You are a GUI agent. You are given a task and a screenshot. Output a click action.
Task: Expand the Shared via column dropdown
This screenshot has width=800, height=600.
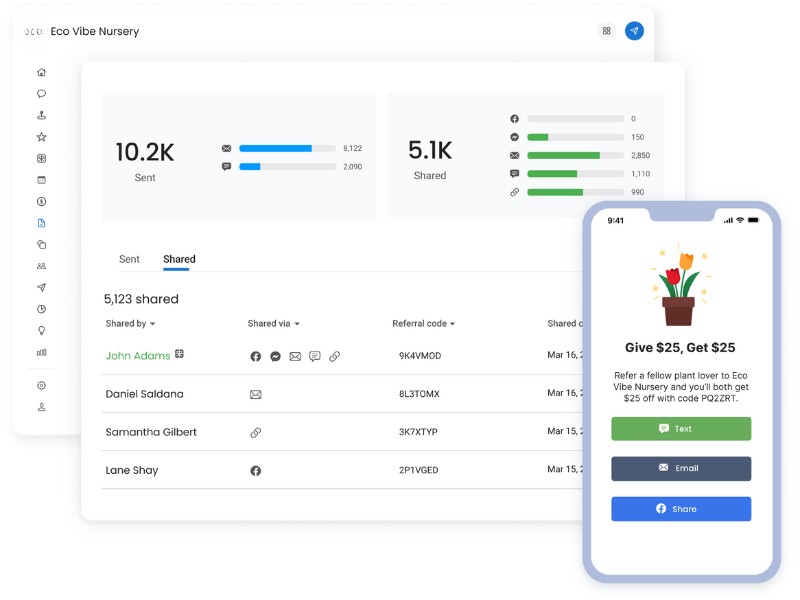tap(273, 323)
